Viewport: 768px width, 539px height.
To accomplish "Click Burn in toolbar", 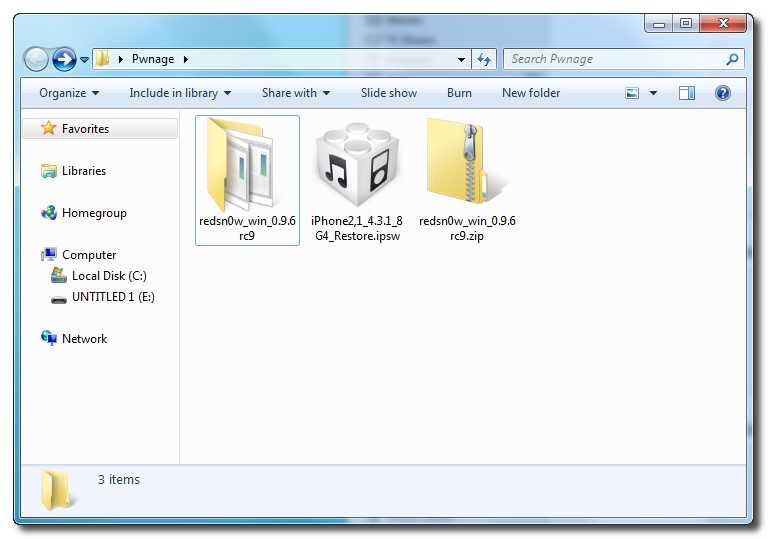I will click(x=459, y=93).
